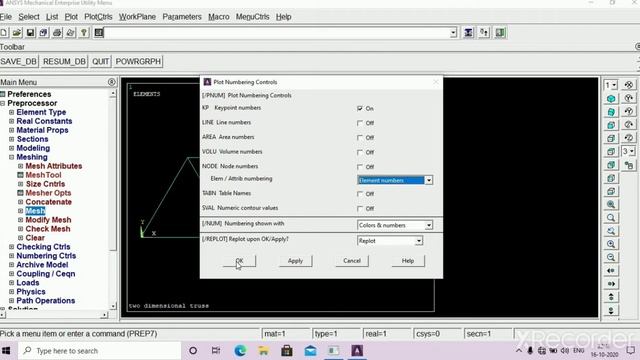
Task: Click the Type here to search box
Action: [100, 351]
